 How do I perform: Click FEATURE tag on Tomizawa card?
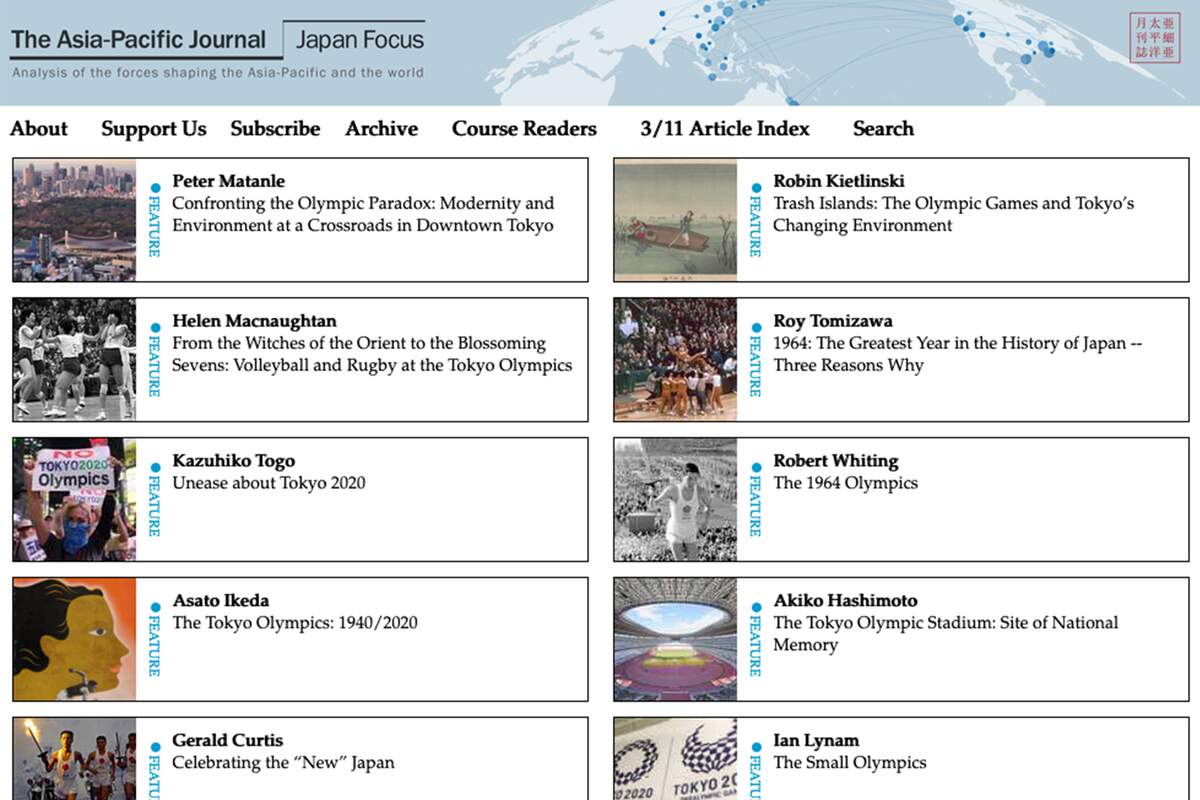click(756, 361)
